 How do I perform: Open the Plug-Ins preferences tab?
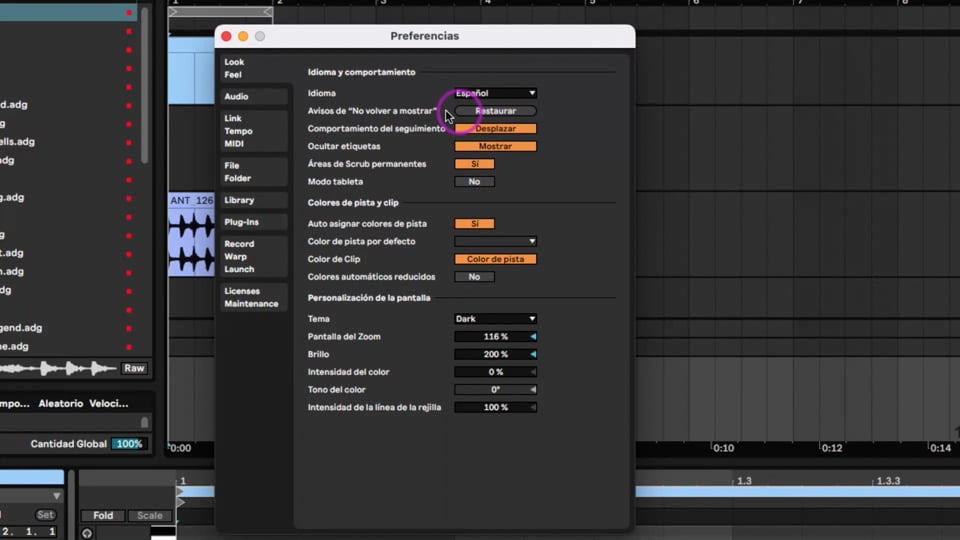[253, 222]
